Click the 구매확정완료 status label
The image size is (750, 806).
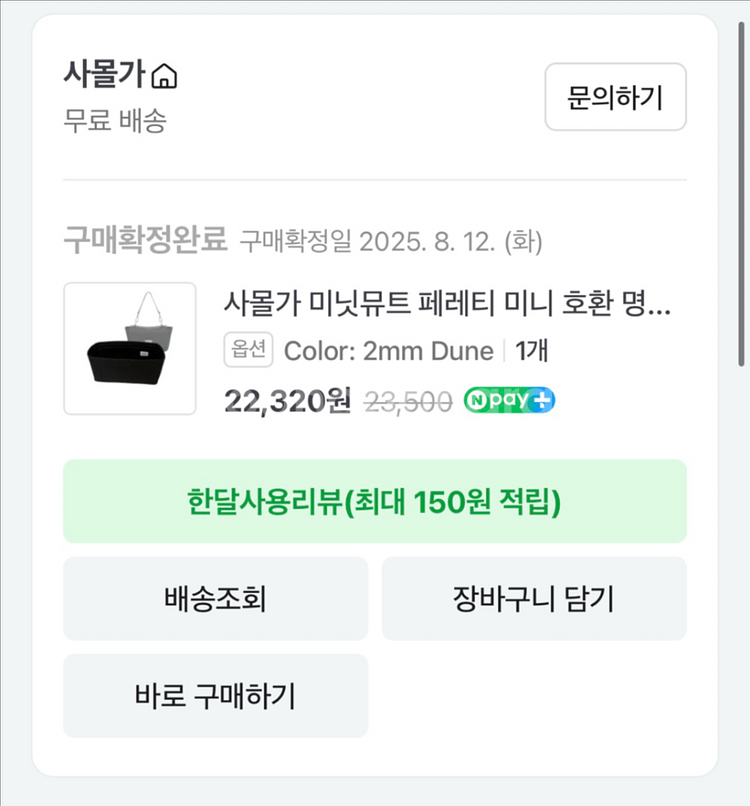tap(146, 240)
